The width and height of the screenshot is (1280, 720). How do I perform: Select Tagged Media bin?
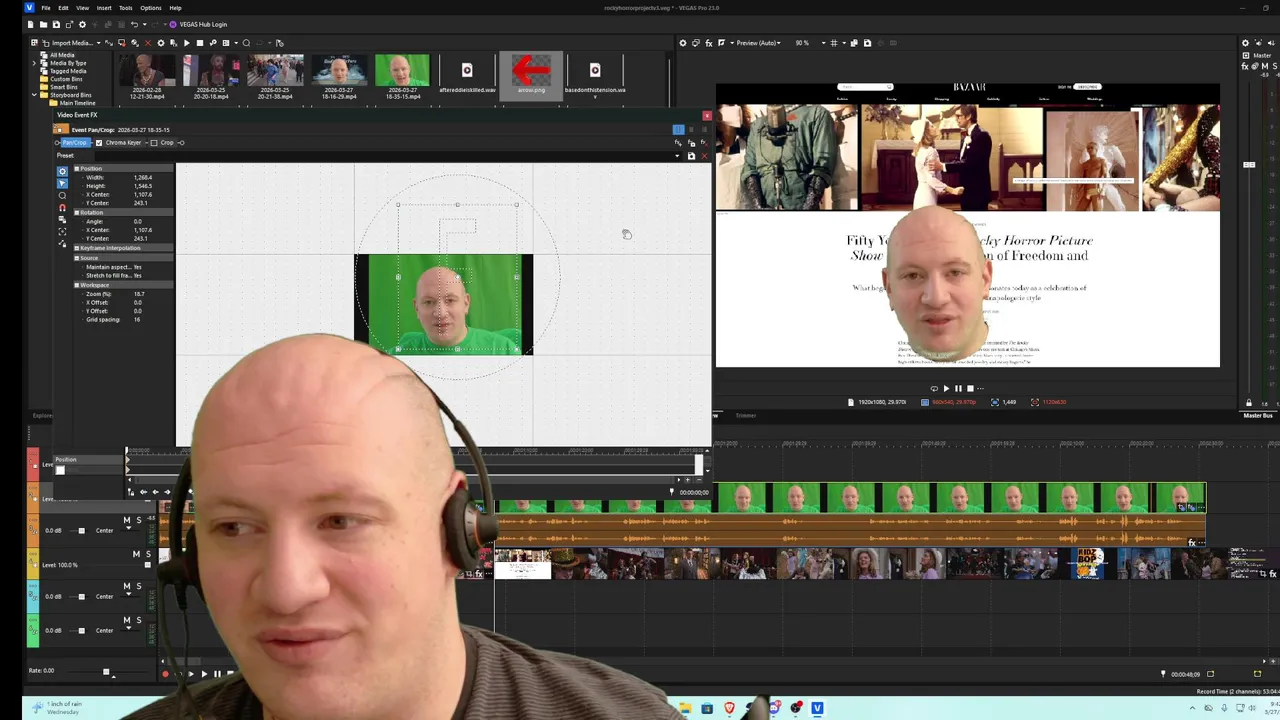pos(68,71)
